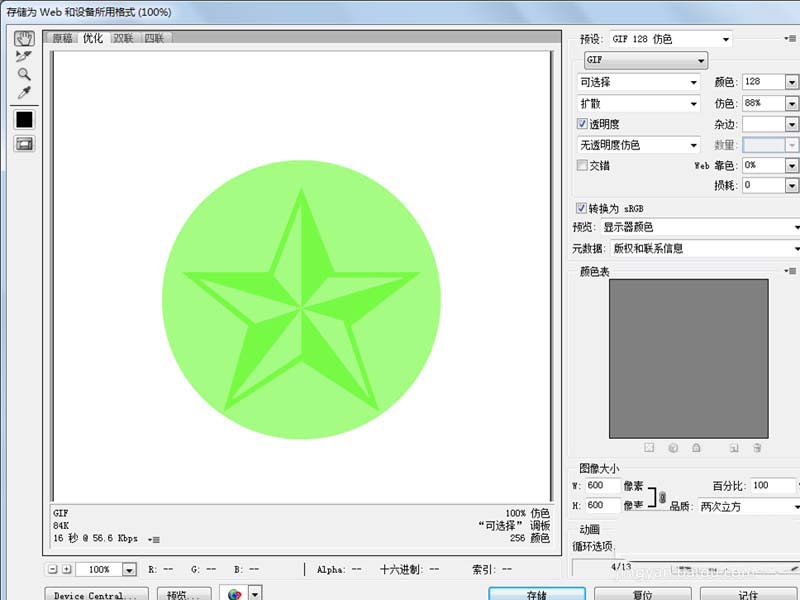Click the gray color table area
The image size is (800, 600).
click(x=688, y=358)
